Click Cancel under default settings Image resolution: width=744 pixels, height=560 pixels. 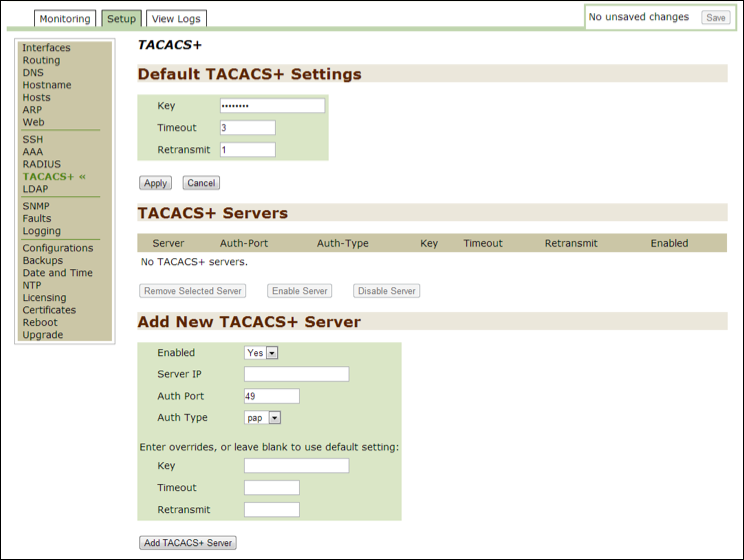tap(201, 183)
